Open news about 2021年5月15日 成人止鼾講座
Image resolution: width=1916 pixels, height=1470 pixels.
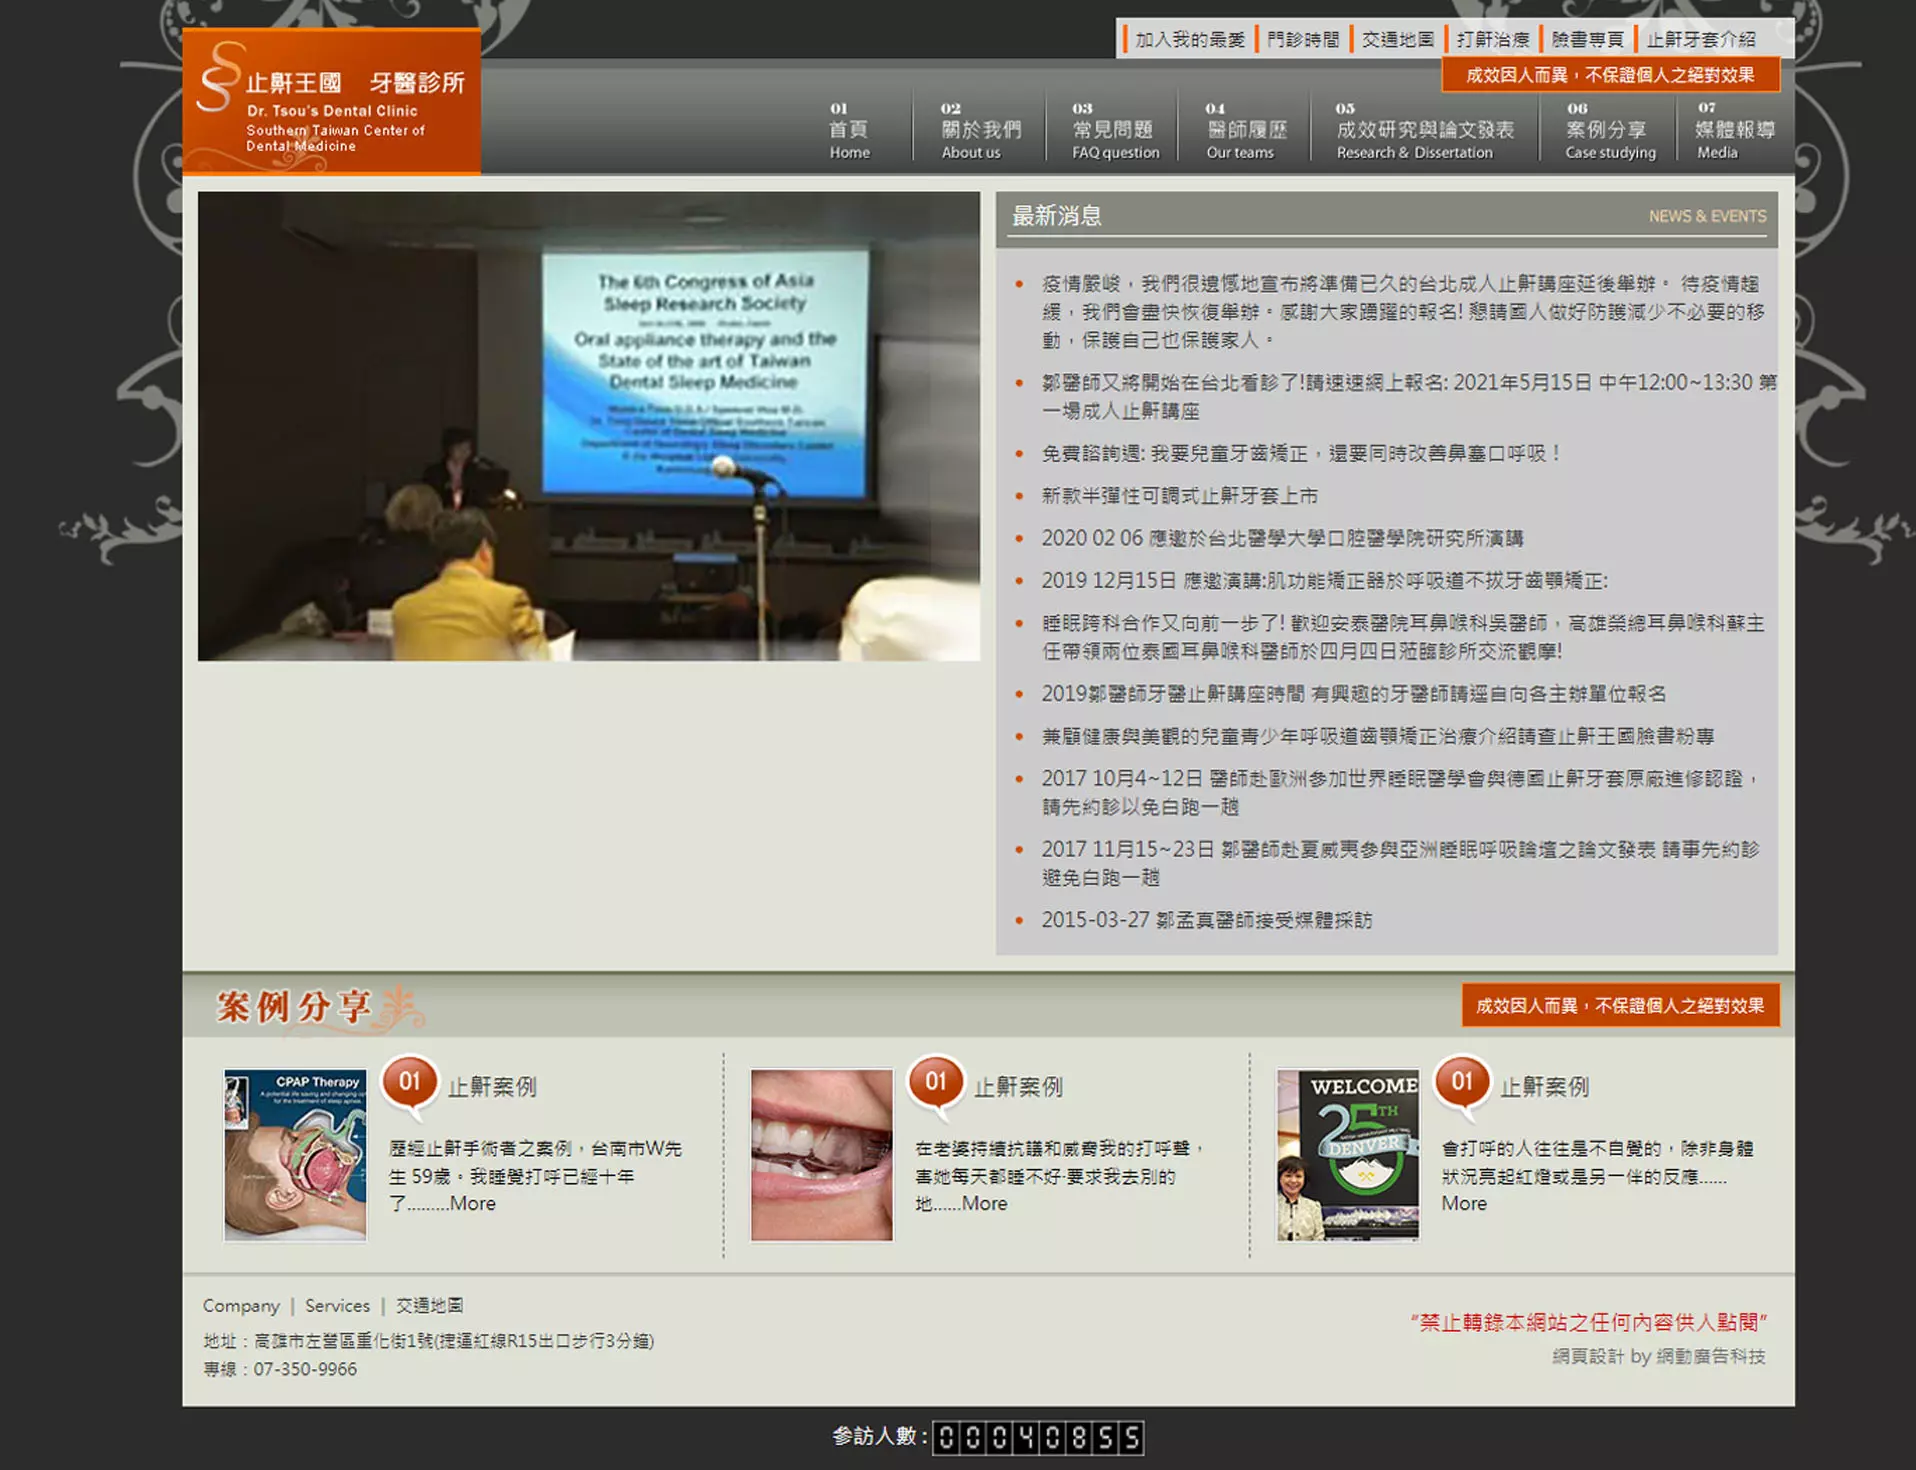[1409, 396]
